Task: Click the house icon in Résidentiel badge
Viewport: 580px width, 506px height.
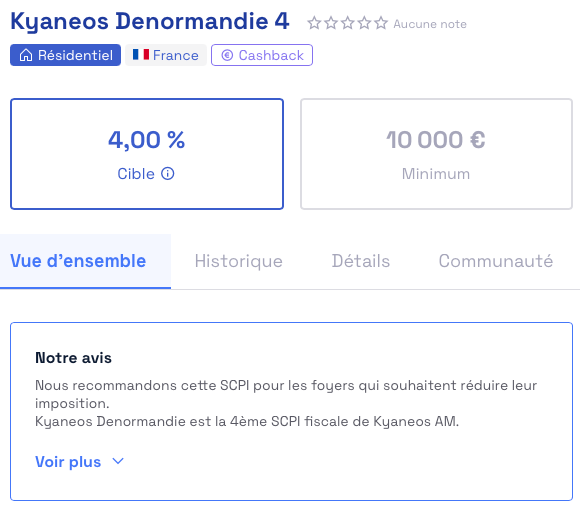Action: click(x=26, y=55)
